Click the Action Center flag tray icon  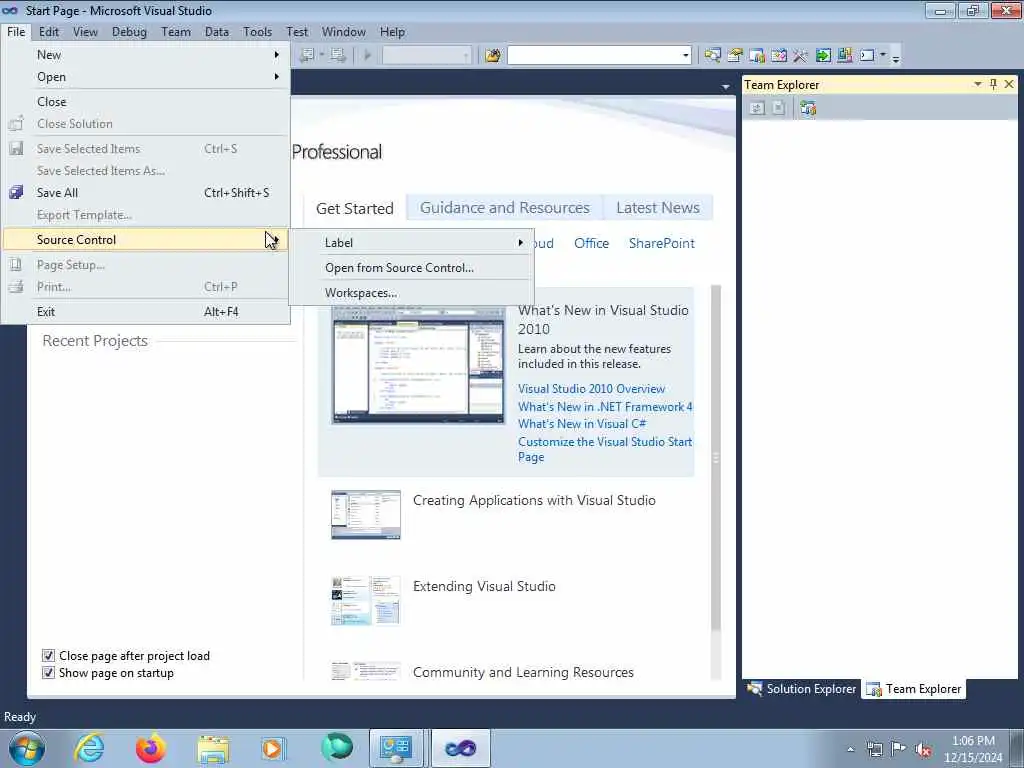coord(899,749)
